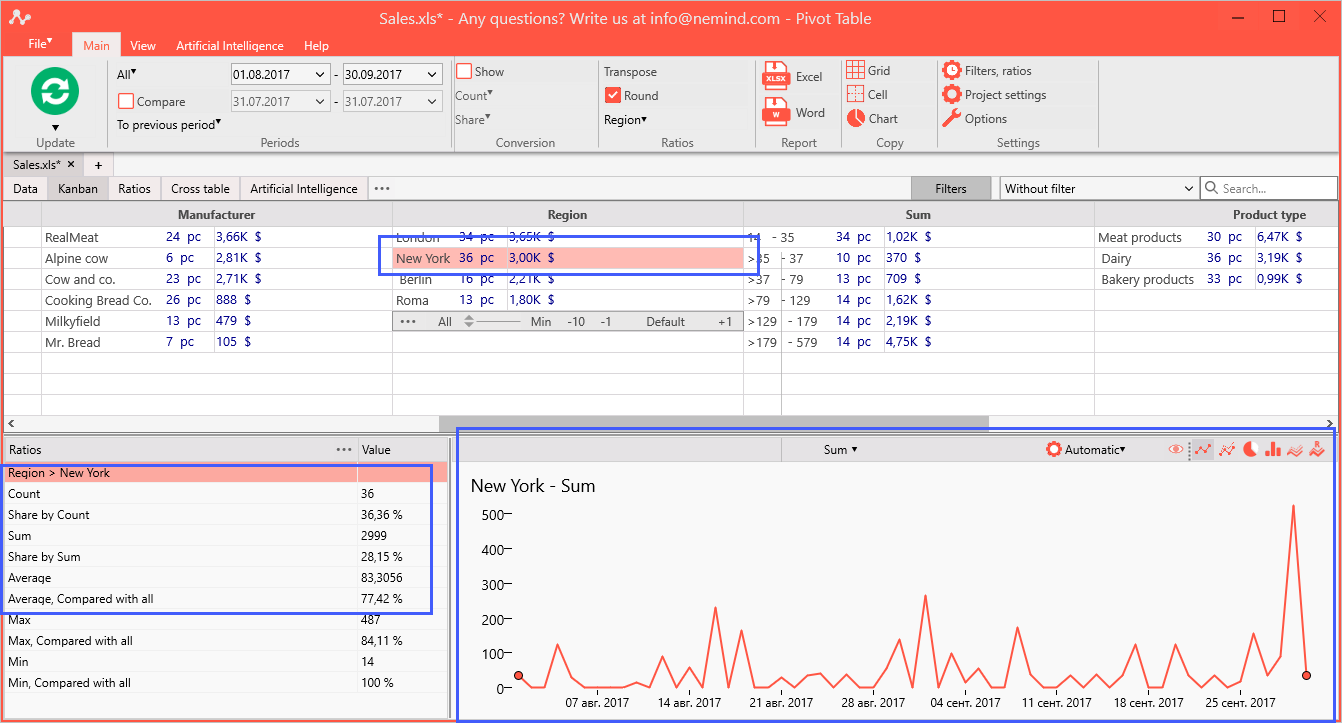Open the Automatic chart settings dropdown

pyautogui.click(x=1085, y=450)
